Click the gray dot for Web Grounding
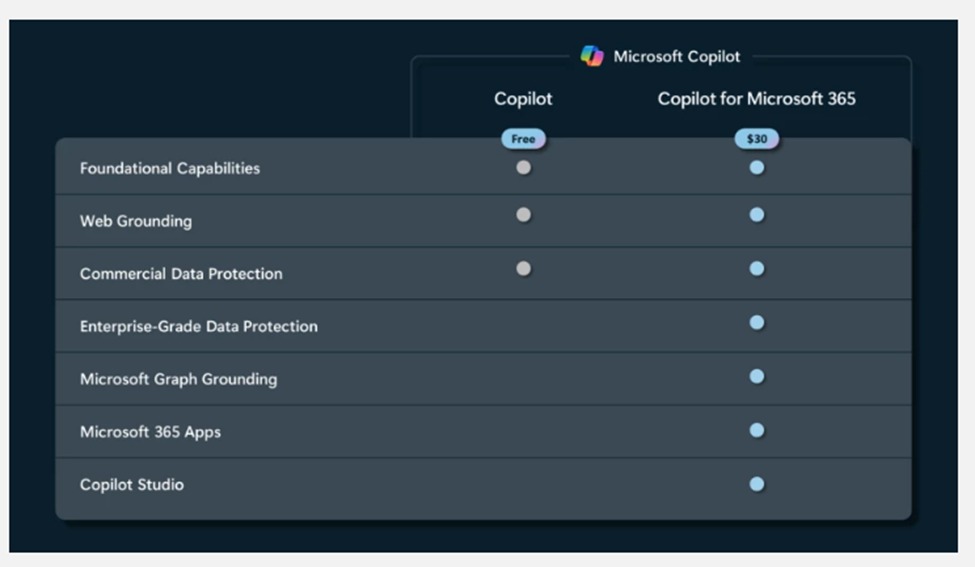 pos(523,215)
